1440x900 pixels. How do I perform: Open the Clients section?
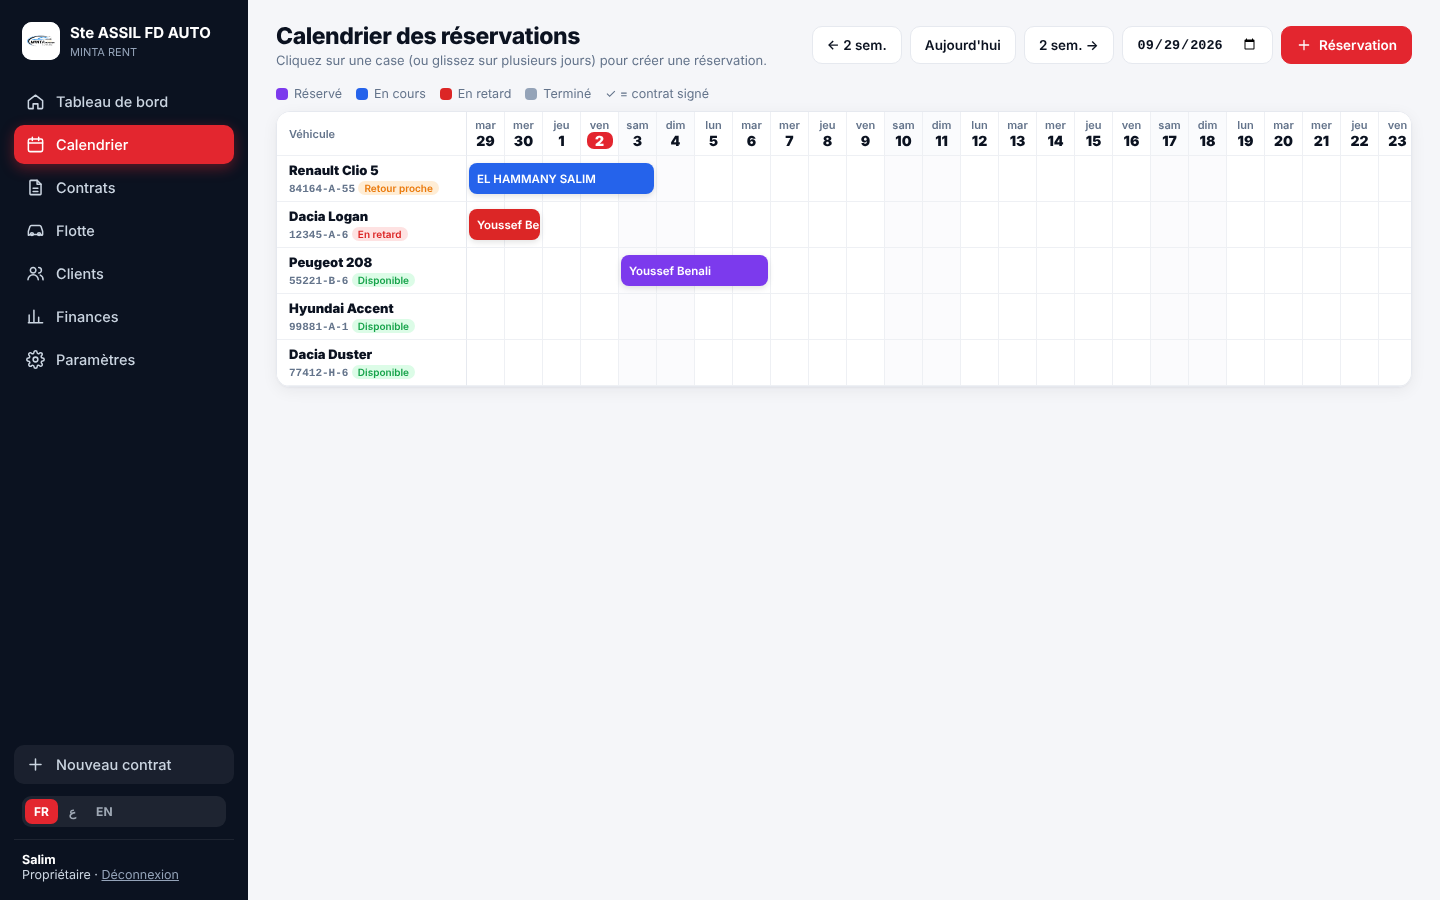(x=124, y=274)
